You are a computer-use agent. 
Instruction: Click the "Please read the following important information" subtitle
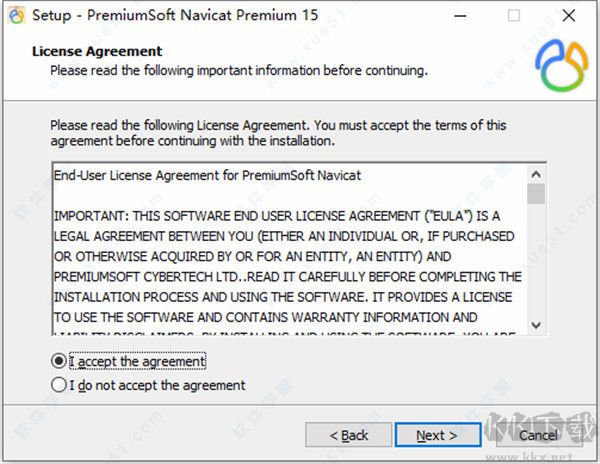point(239,70)
